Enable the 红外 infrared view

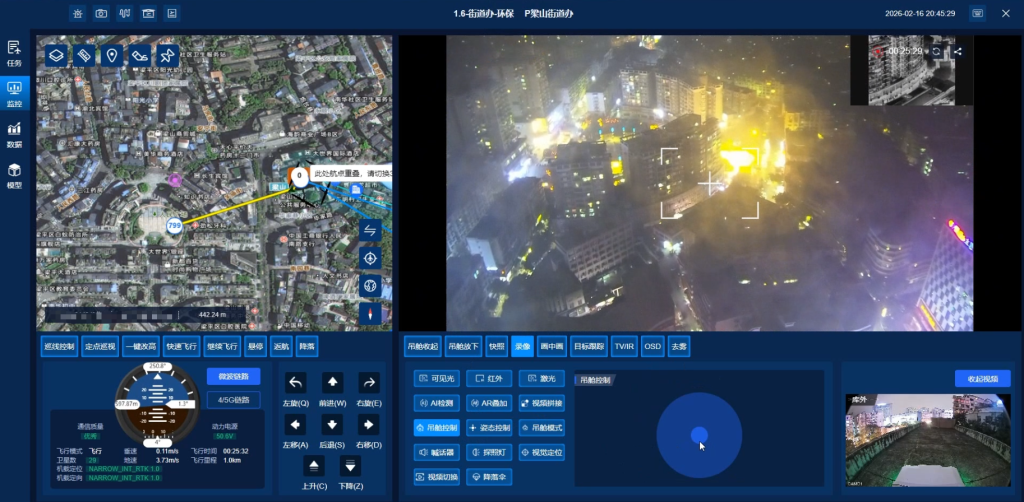coord(489,379)
